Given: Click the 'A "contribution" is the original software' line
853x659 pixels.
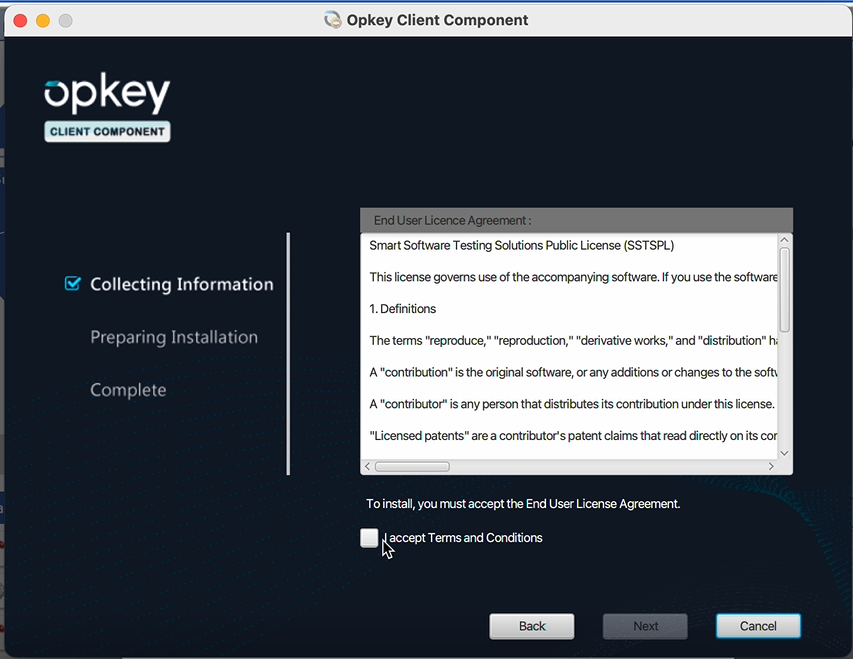Looking at the screenshot, I should pyautogui.click(x=573, y=372).
